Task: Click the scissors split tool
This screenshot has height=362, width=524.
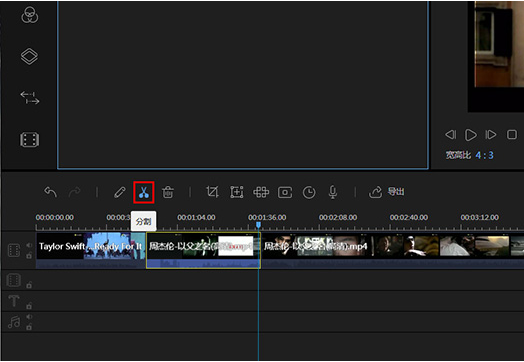Action: (144, 193)
